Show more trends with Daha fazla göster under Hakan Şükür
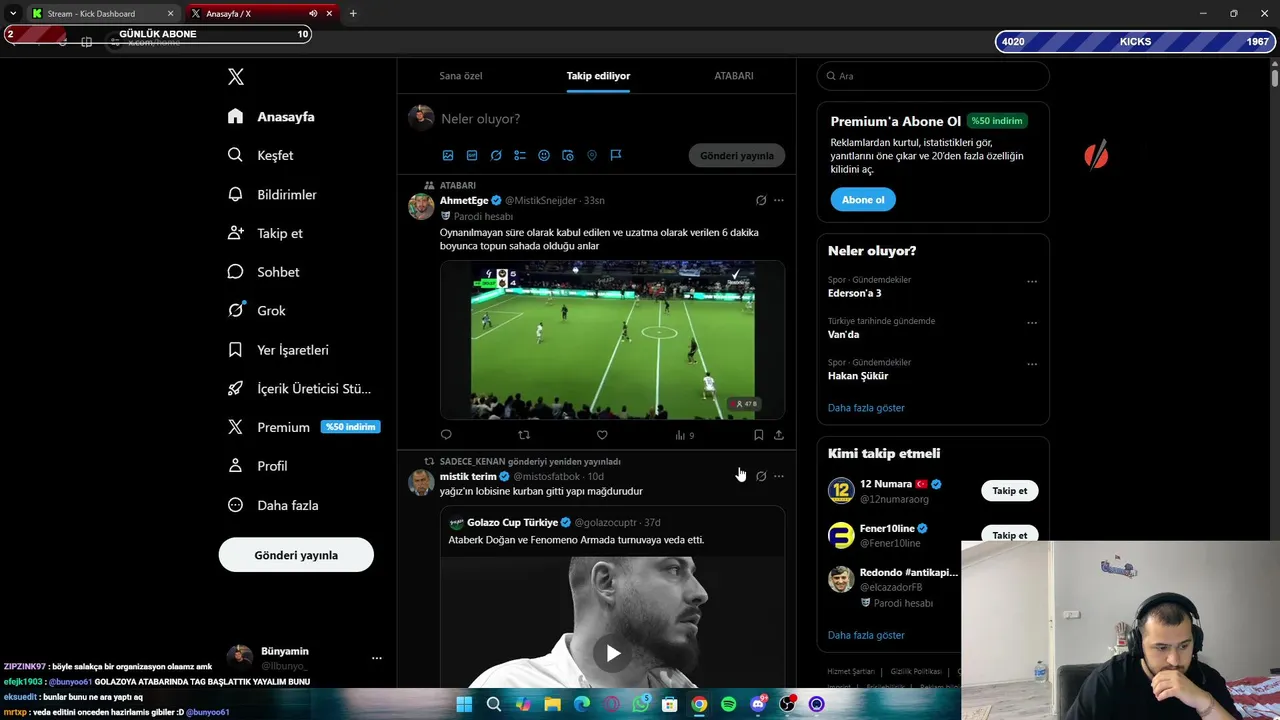 (x=866, y=408)
